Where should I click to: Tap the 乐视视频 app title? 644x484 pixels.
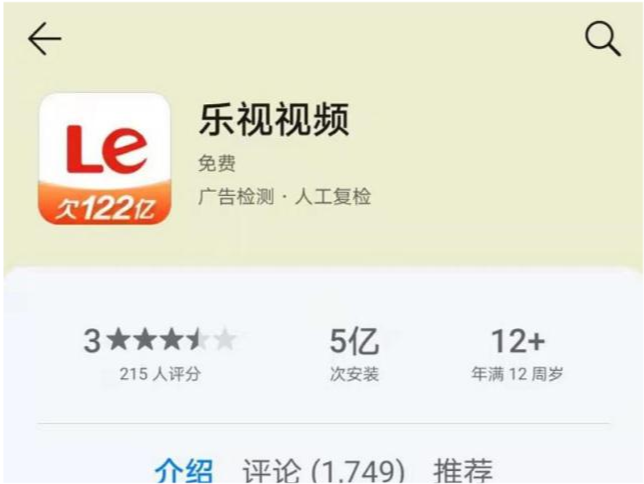pyautogui.click(x=274, y=120)
